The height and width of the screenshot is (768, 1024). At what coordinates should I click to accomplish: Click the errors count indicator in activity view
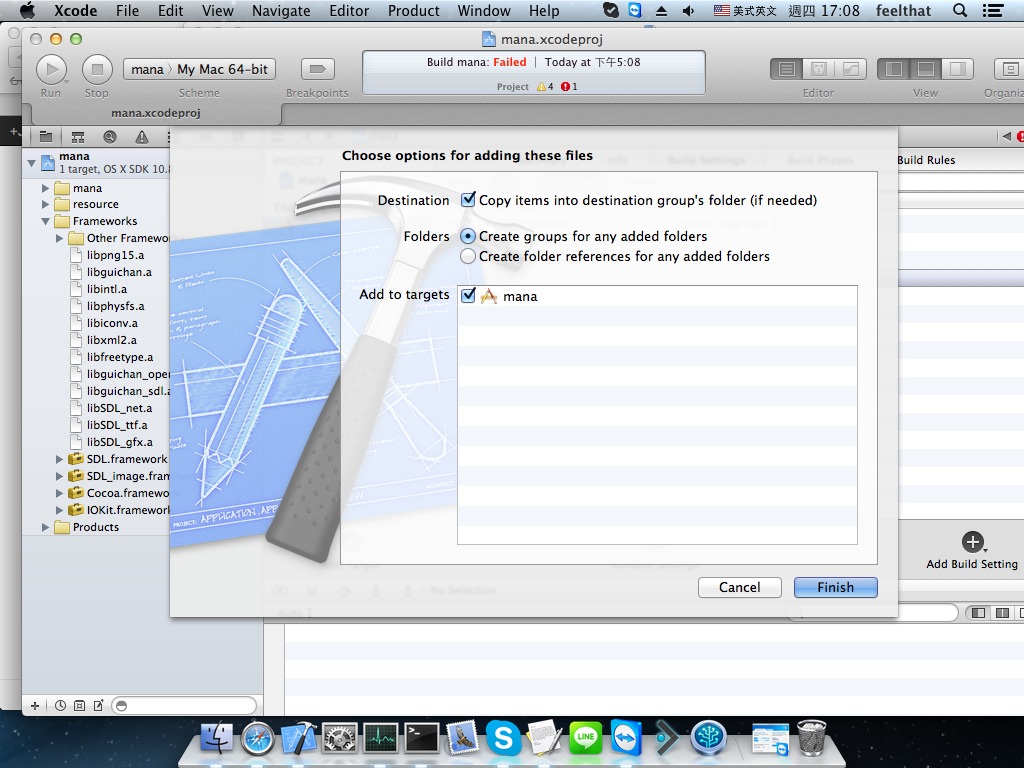(569, 86)
